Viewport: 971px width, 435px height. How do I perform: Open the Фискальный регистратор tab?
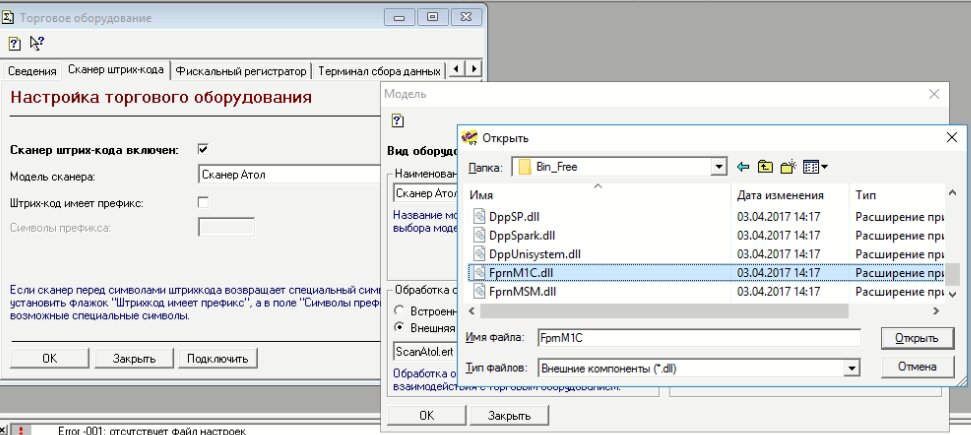tap(241, 71)
